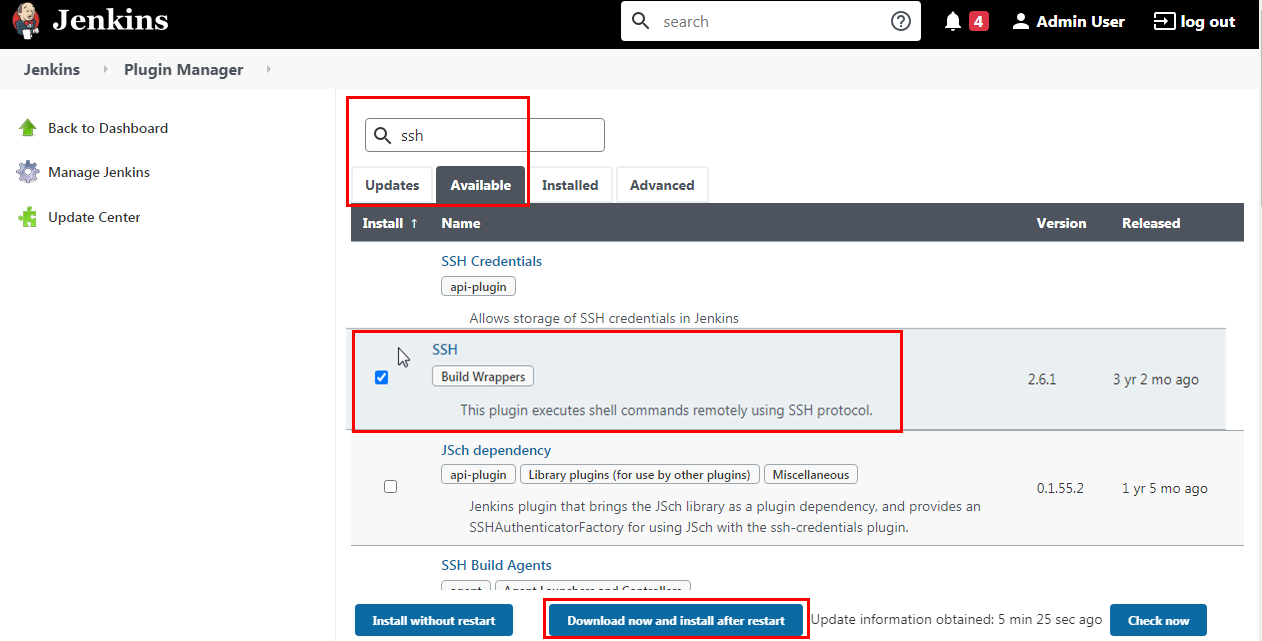Open the Installed tab
Image resolution: width=1262 pixels, height=641 pixels.
[570, 185]
